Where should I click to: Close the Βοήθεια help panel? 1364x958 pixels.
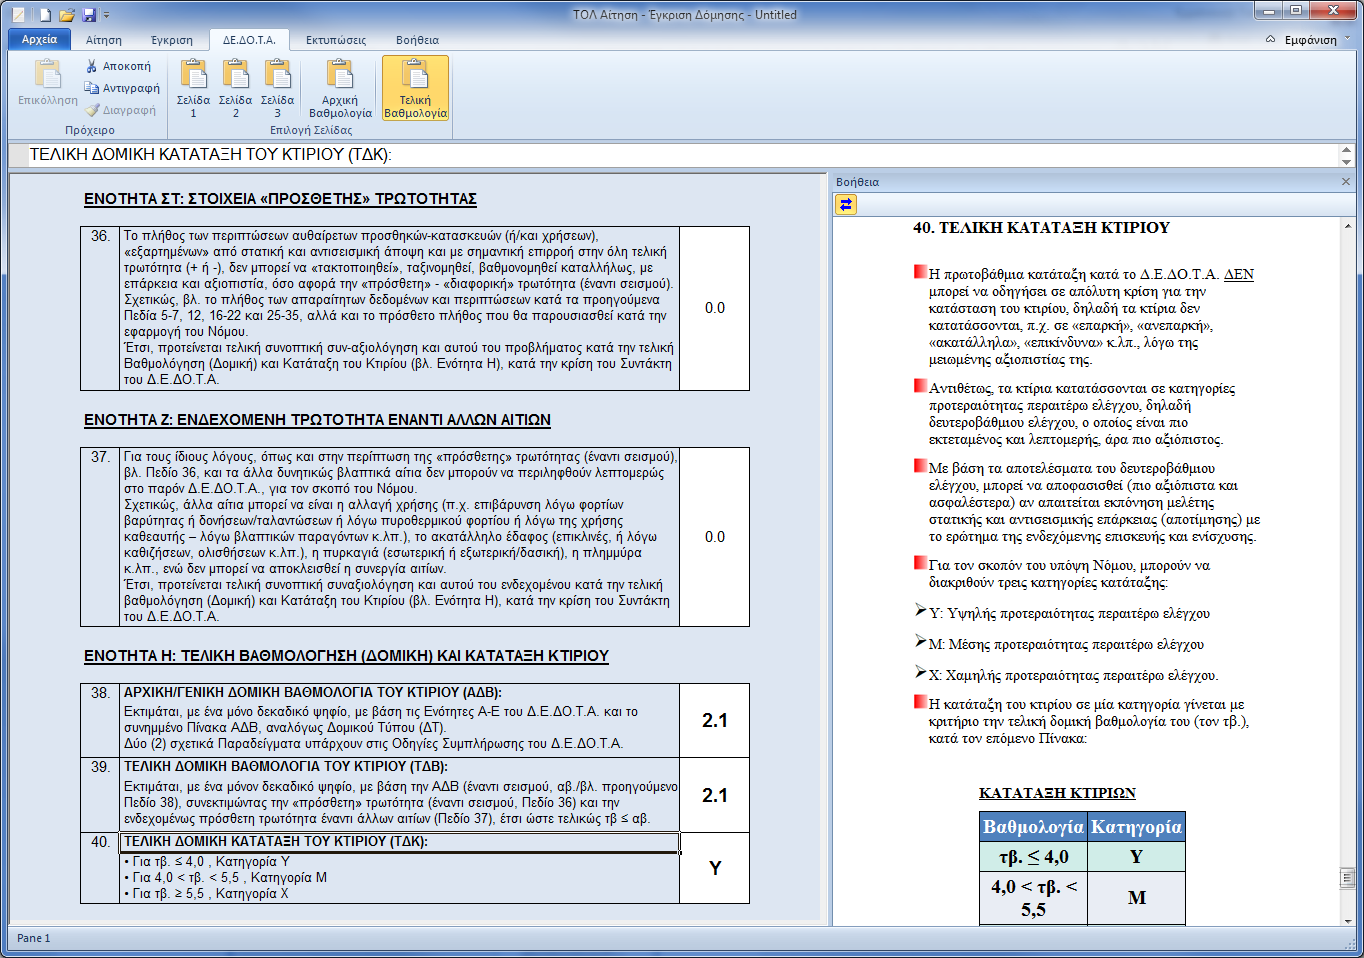tap(1345, 182)
